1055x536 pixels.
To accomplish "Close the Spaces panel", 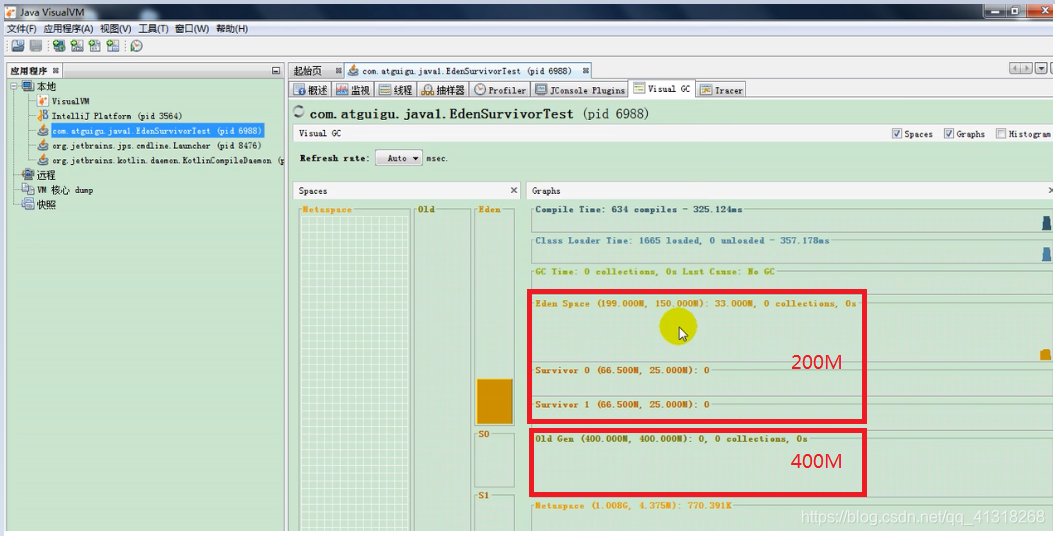I will coord(514,190).
